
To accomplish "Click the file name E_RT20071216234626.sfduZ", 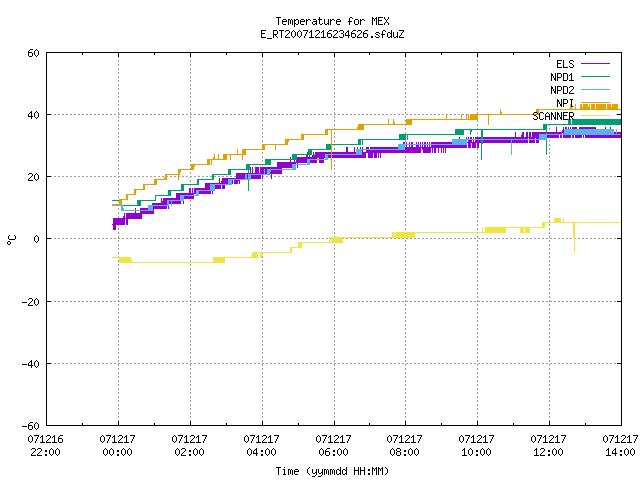I will 332,34.
